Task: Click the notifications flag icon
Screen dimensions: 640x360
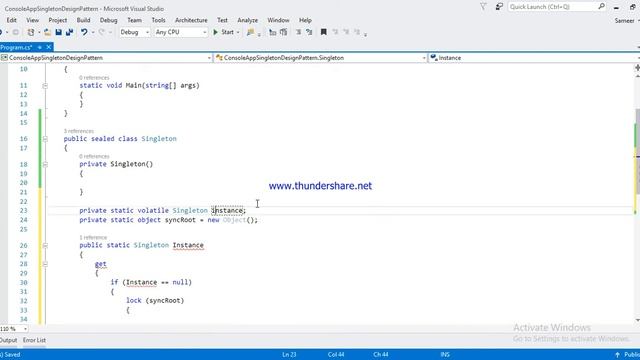Action: pos(483,7)
